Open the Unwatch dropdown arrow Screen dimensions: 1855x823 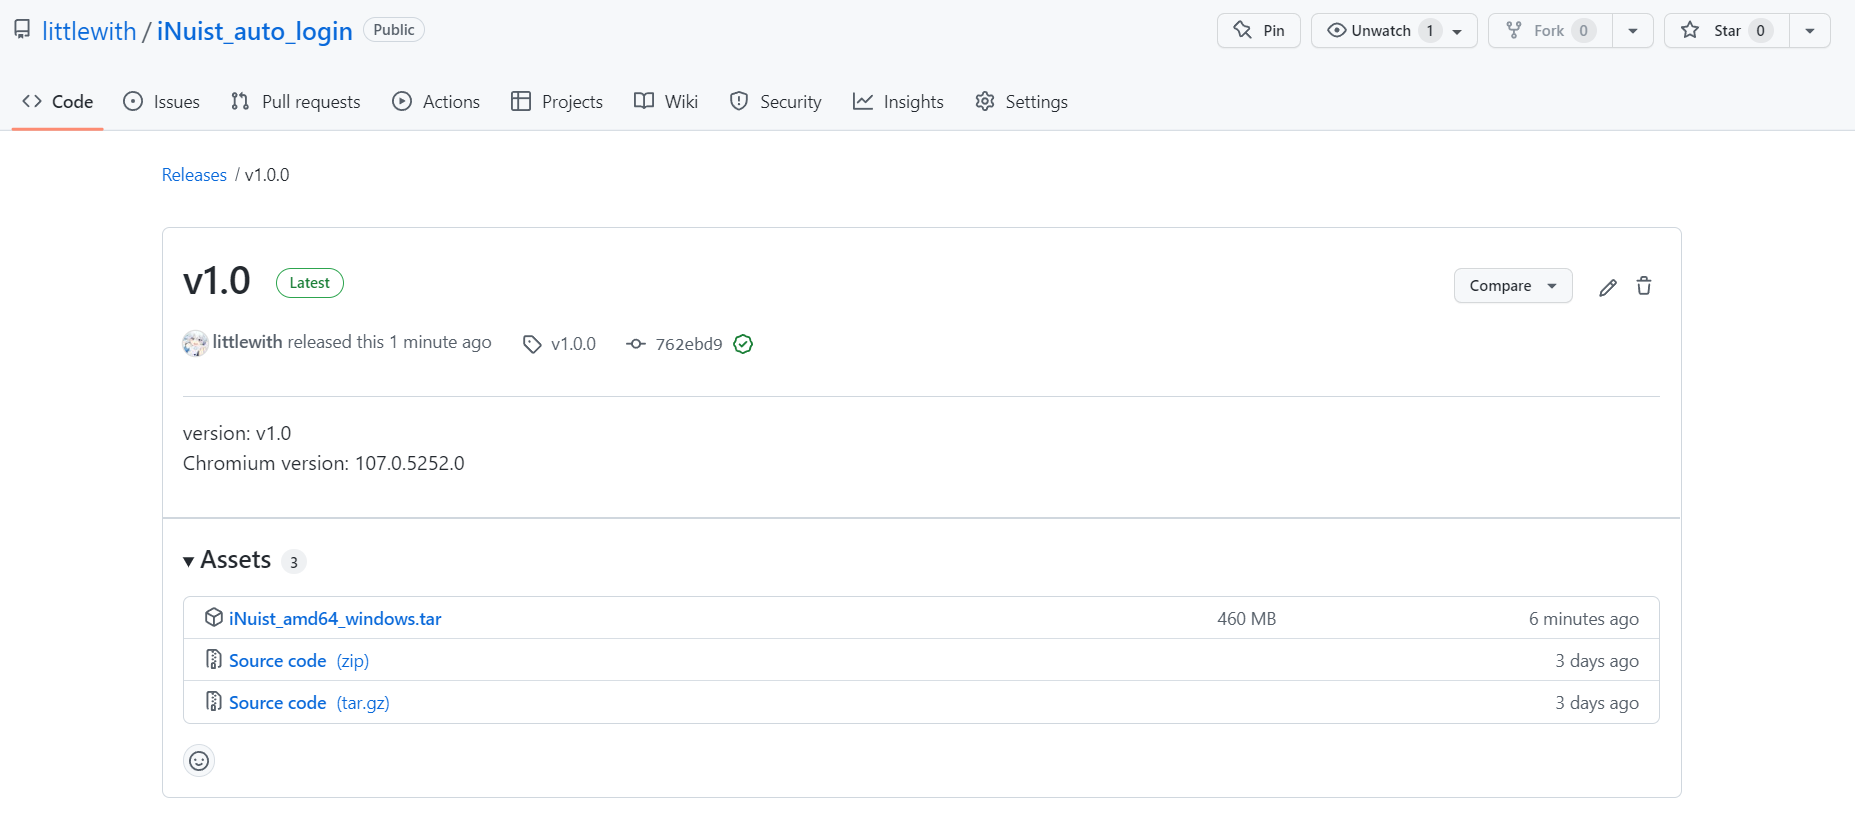(x=1458, y=31)
